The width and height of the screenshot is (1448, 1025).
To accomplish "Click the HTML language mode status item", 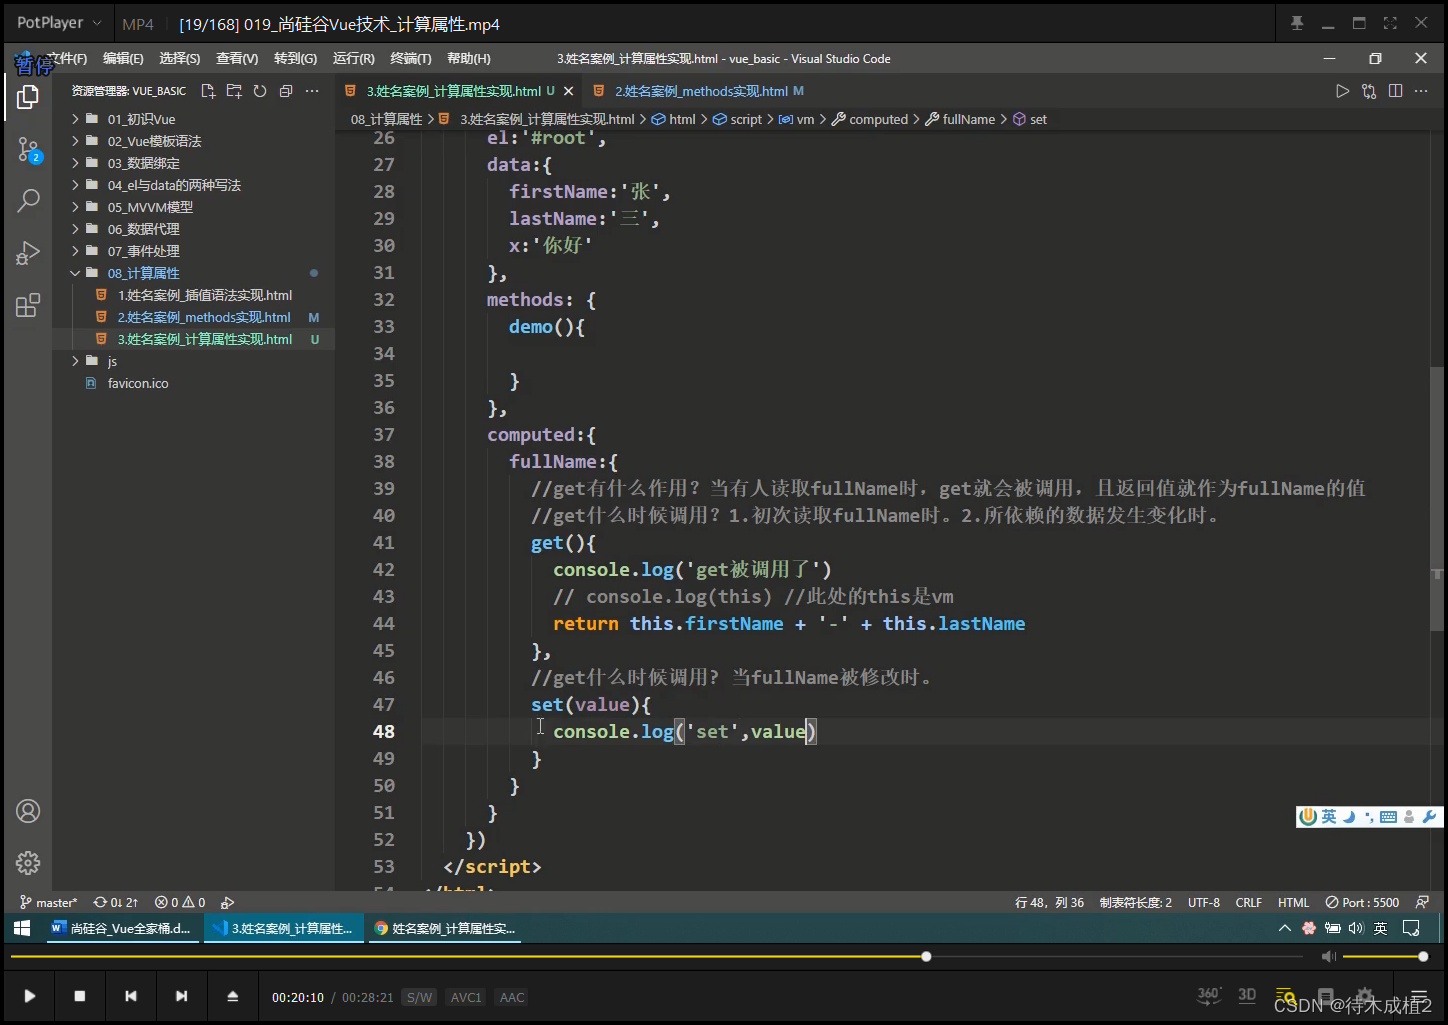I will 1293,902.
